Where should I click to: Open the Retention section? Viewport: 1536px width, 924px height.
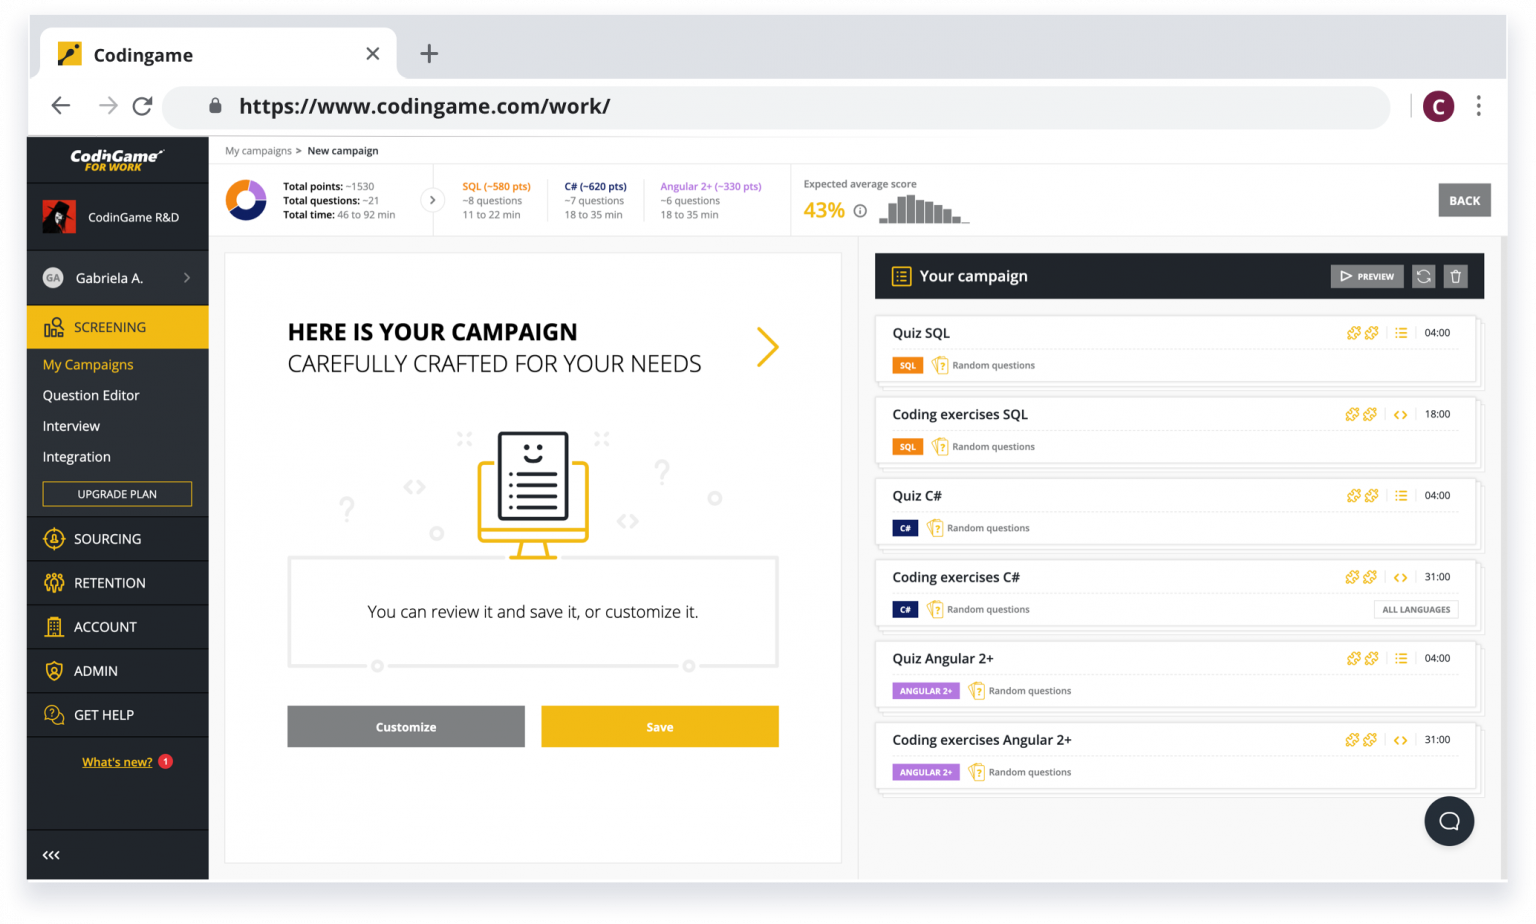pyautogui.click(x=109, y=583)
